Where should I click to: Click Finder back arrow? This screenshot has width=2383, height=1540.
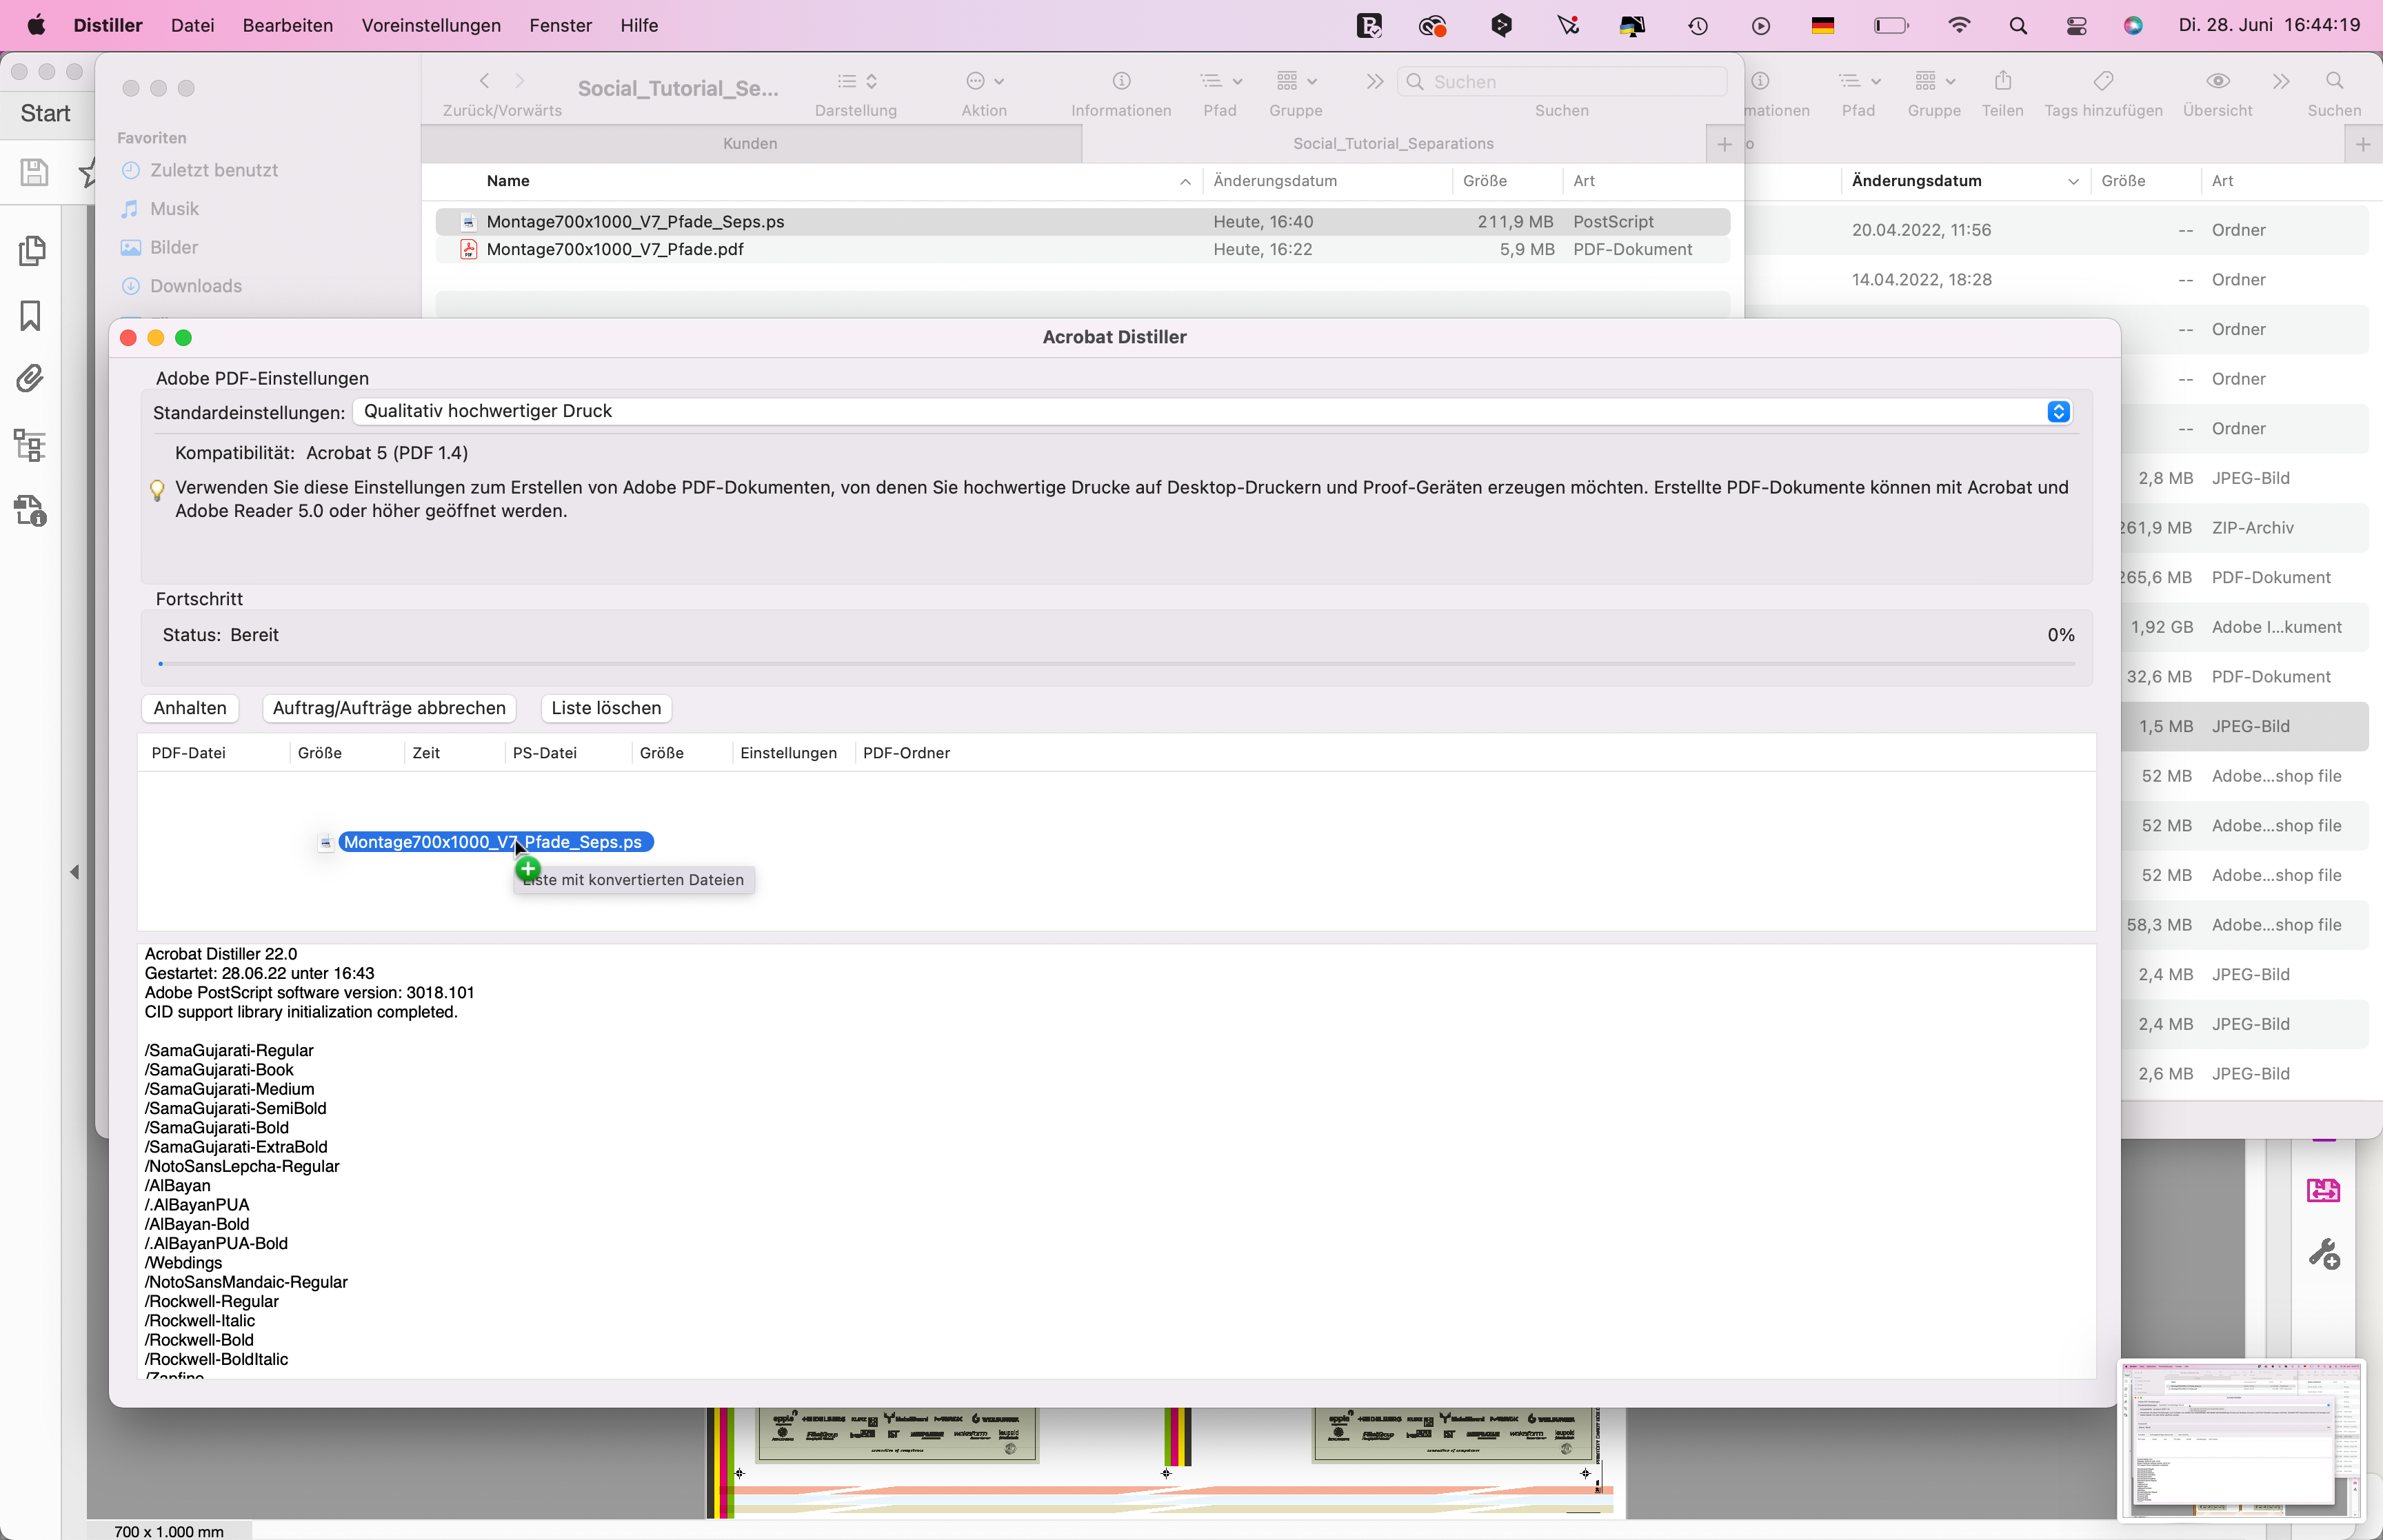pos(485,81)
